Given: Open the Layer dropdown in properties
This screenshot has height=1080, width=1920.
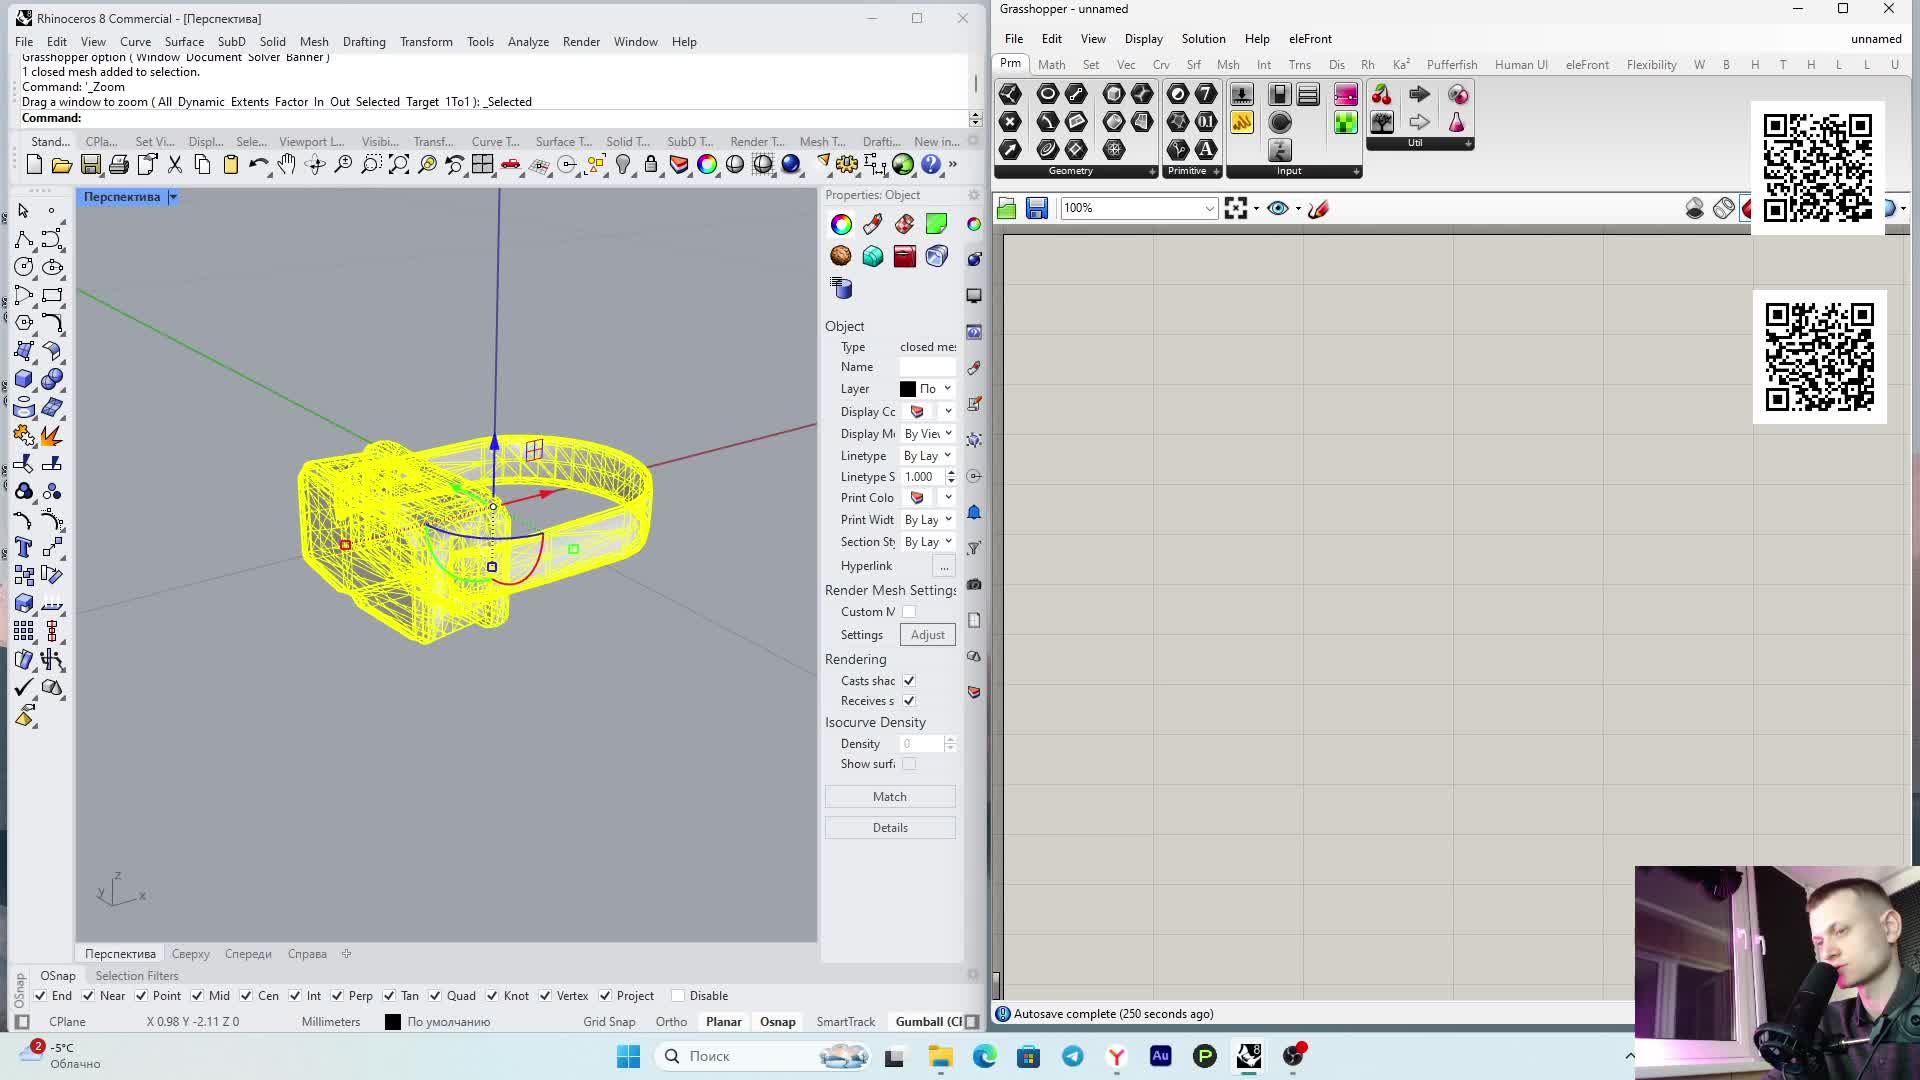Looking at the screenshot, I should point(947,389).
